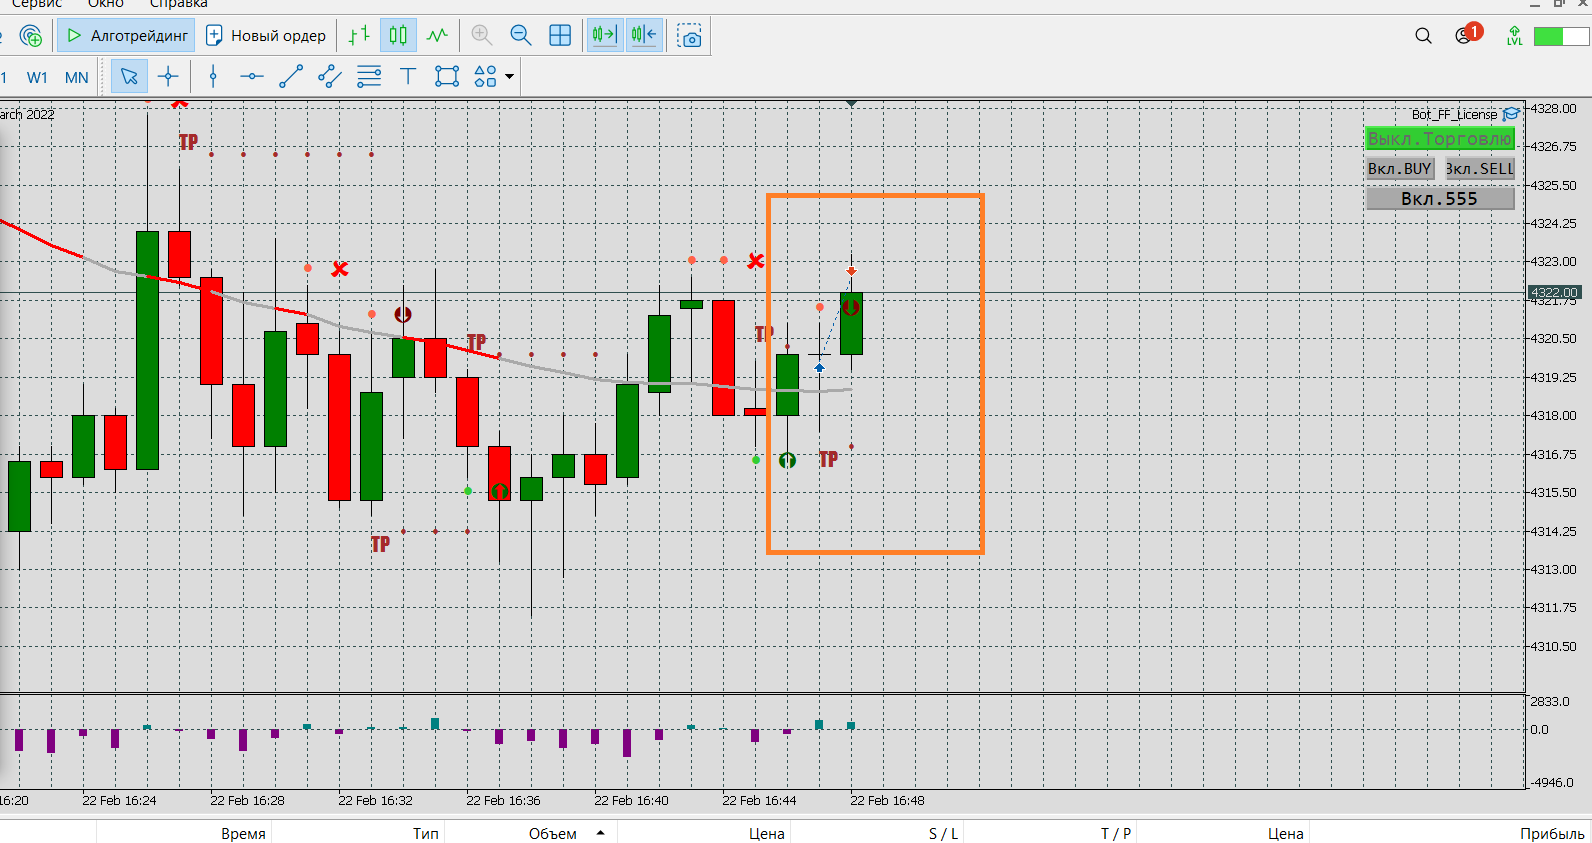Image resolution: width=1592 pixels, height=843 pixels.
Task: Toggle the Алготрейдинг button
Action: 126,36
